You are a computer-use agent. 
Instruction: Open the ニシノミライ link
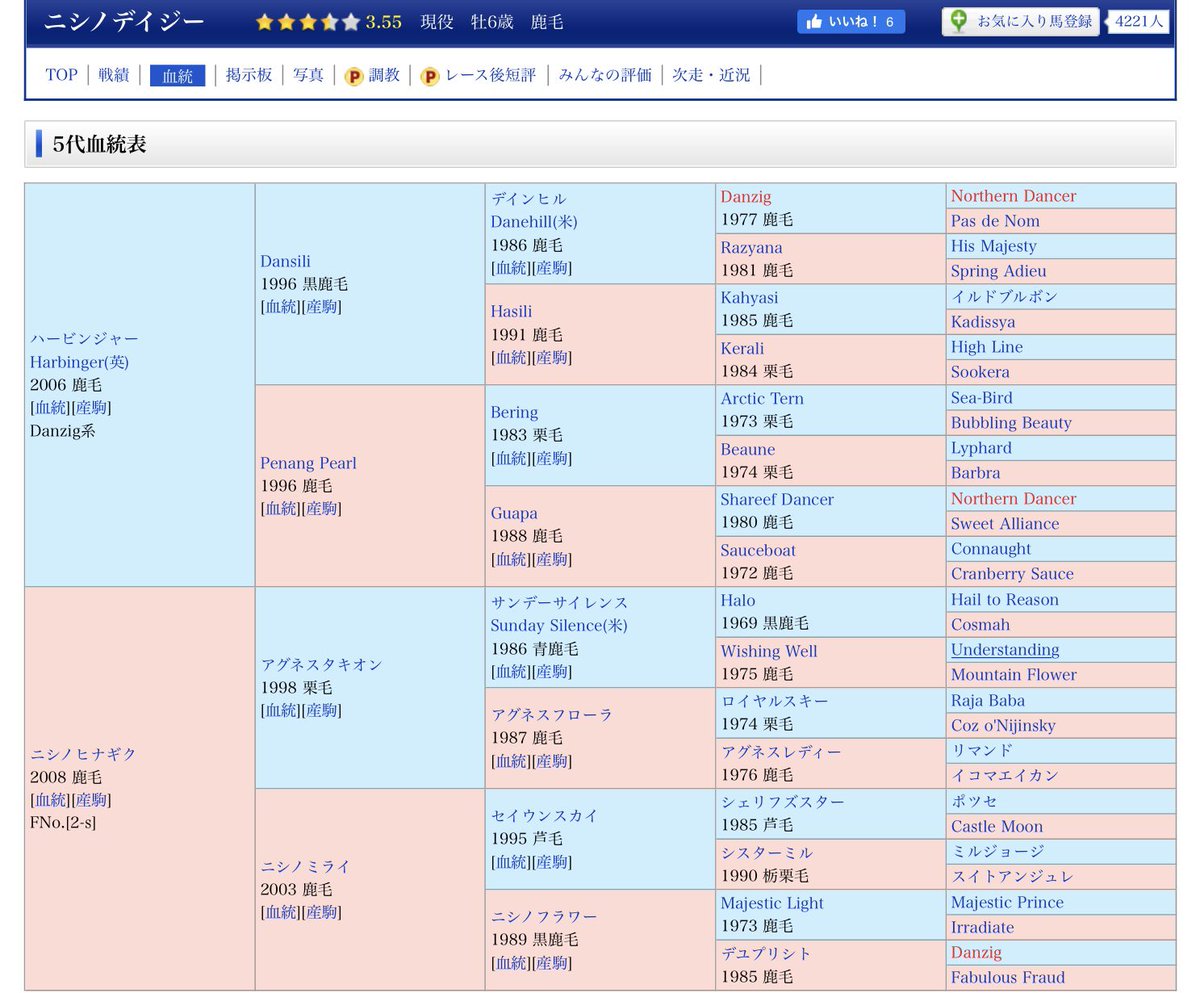(x=305, y=866)
